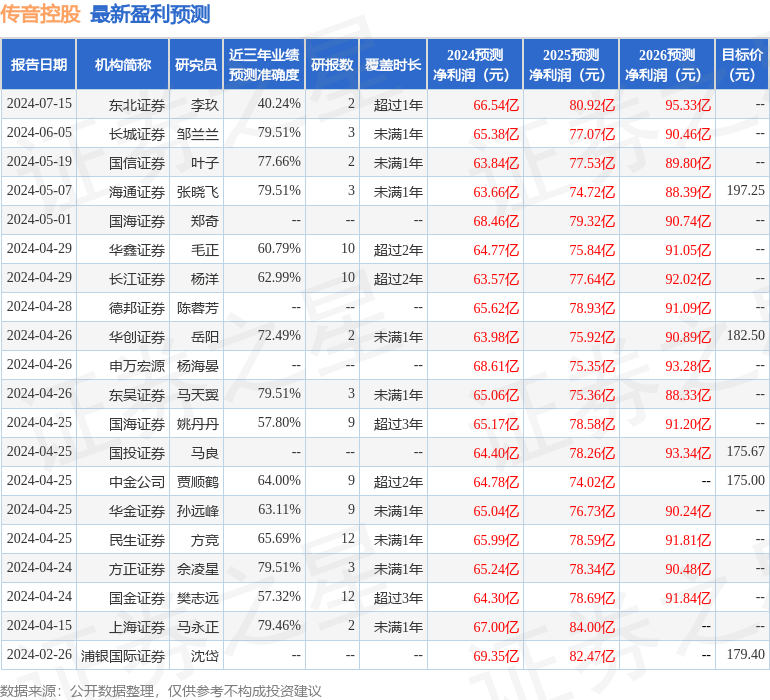
Task: Click the date 2024-05-01
Action: (x=39, y=220)
